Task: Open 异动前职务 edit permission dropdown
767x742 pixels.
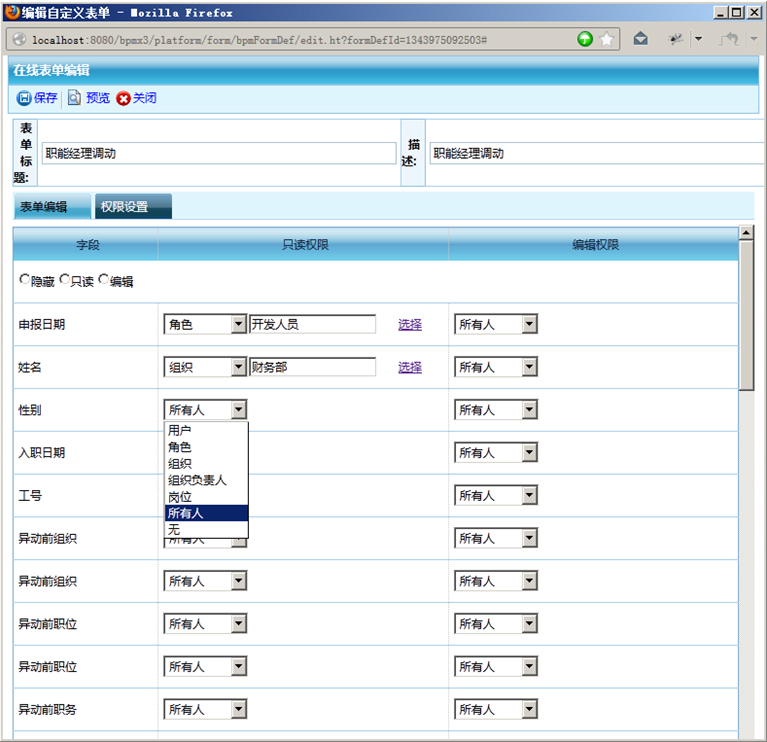Action: [496, 709]
